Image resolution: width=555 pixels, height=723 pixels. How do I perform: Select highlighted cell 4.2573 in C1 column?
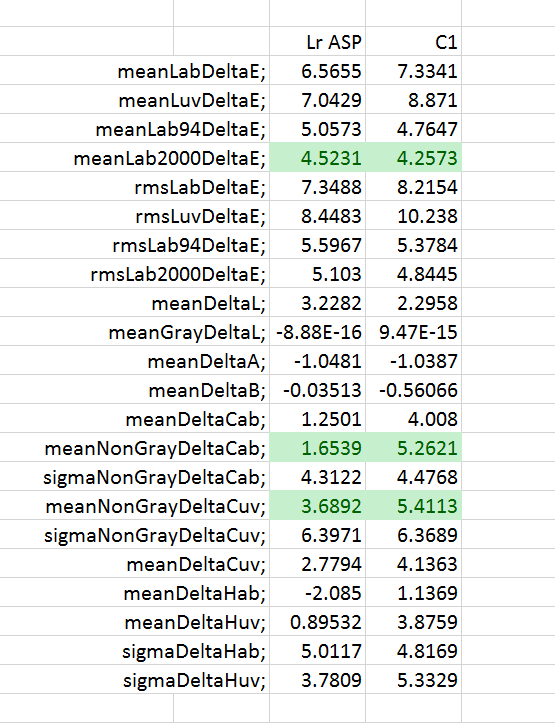413,158
